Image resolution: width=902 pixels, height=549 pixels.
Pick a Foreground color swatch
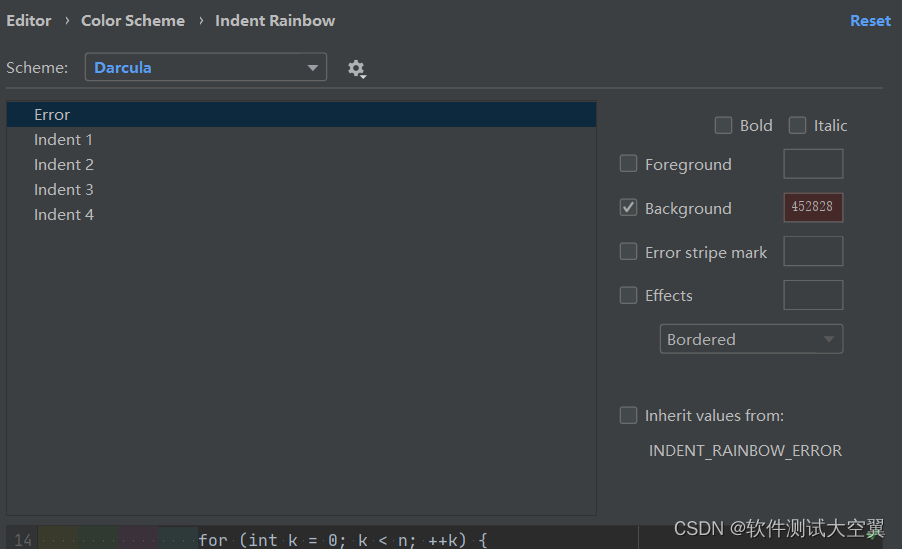point(813,164)
